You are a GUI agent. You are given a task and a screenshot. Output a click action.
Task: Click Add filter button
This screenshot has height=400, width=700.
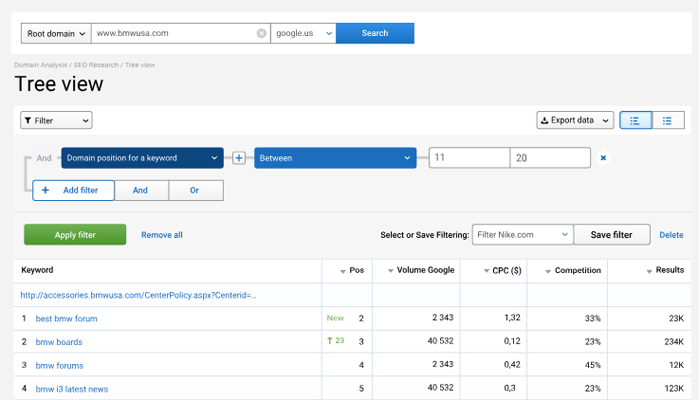pos(74,191)
